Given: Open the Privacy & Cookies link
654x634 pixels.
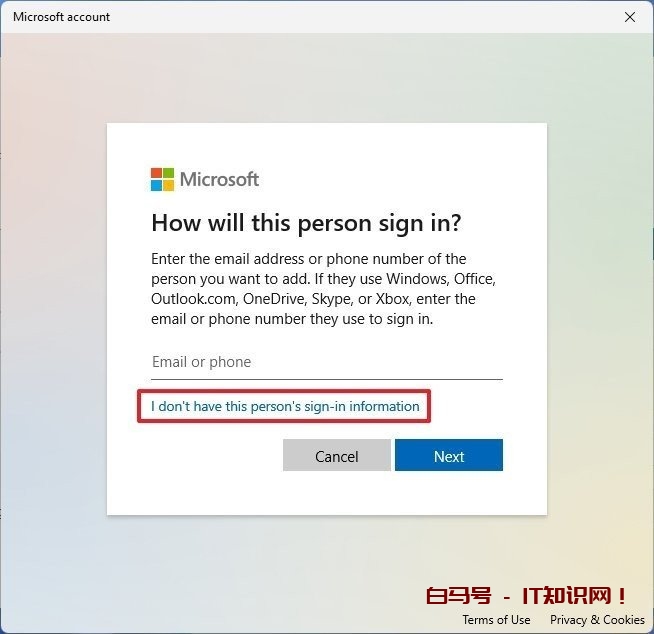Looking at the screenshot, I should point(597,620).
